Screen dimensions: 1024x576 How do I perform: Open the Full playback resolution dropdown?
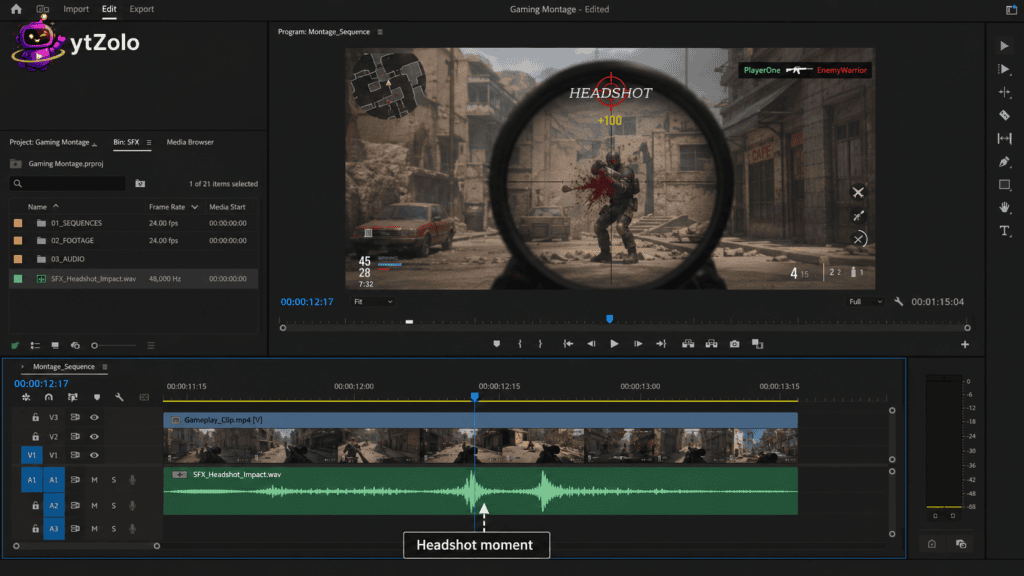(x=865, y=302)
